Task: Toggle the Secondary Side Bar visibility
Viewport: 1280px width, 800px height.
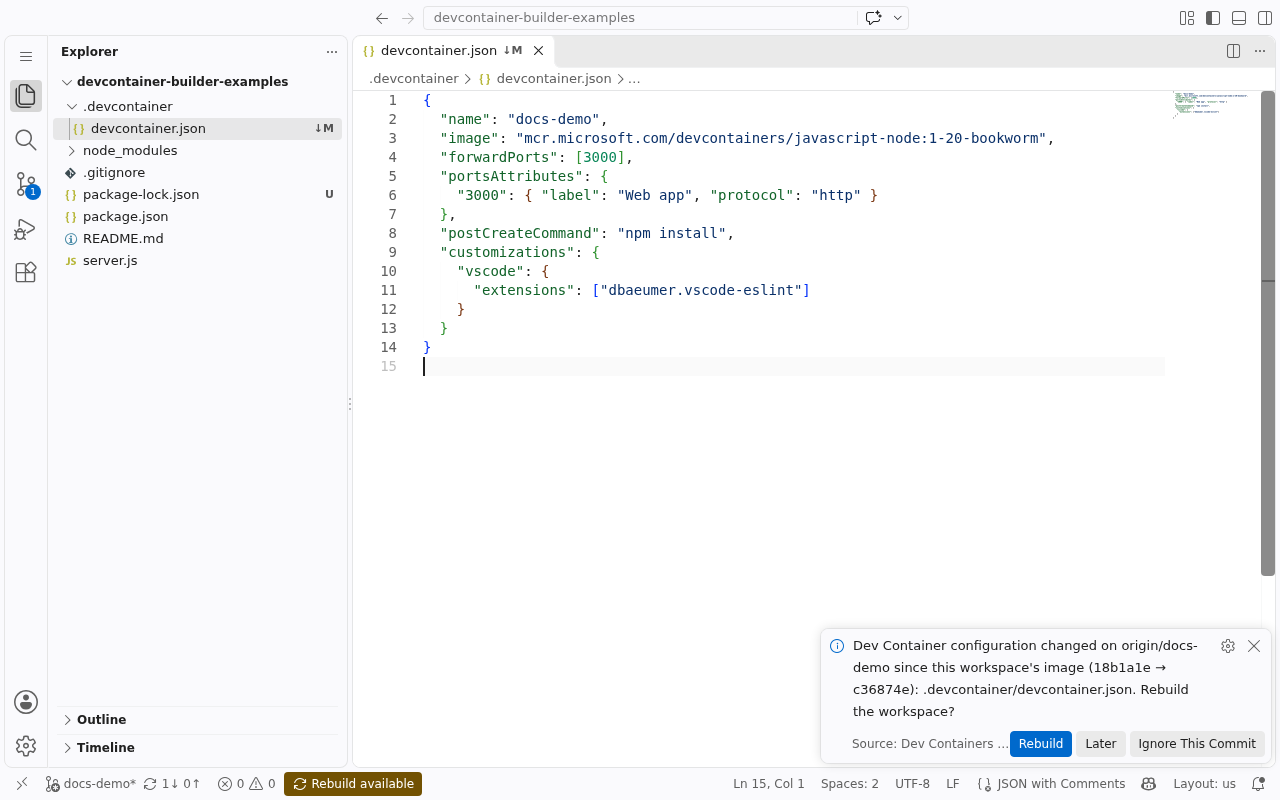Action: tap(1265, 18)
